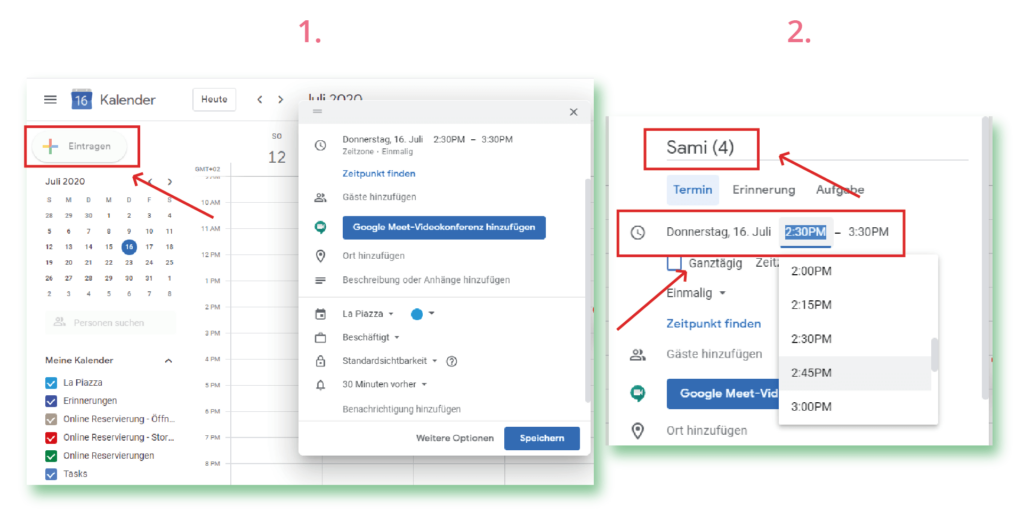
Task: Click the Google Meet icon in panel 2
Action: coord(637,394)
